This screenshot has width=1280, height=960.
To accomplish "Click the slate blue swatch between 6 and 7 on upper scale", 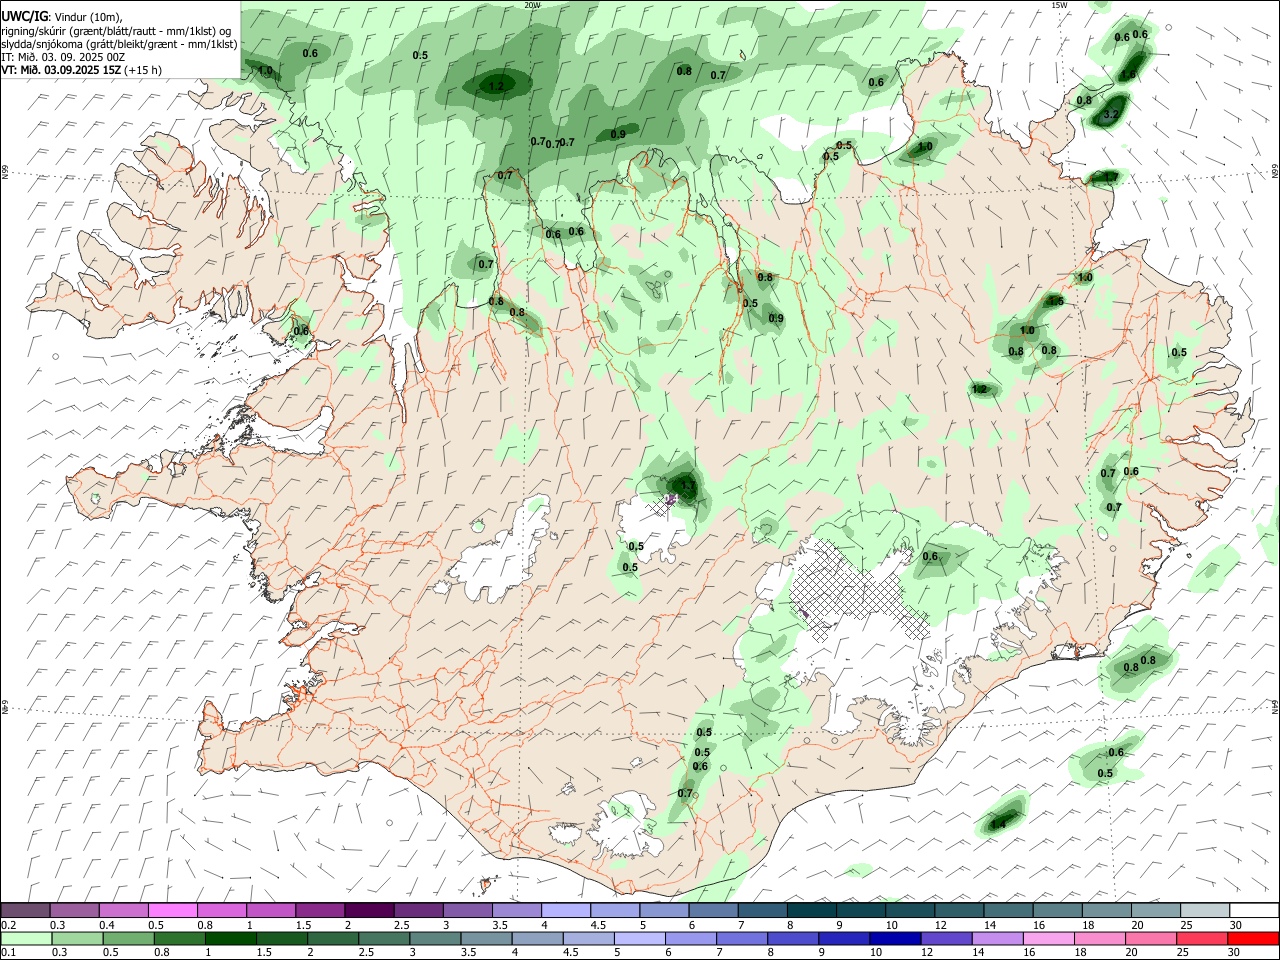I will click(714, 910).
